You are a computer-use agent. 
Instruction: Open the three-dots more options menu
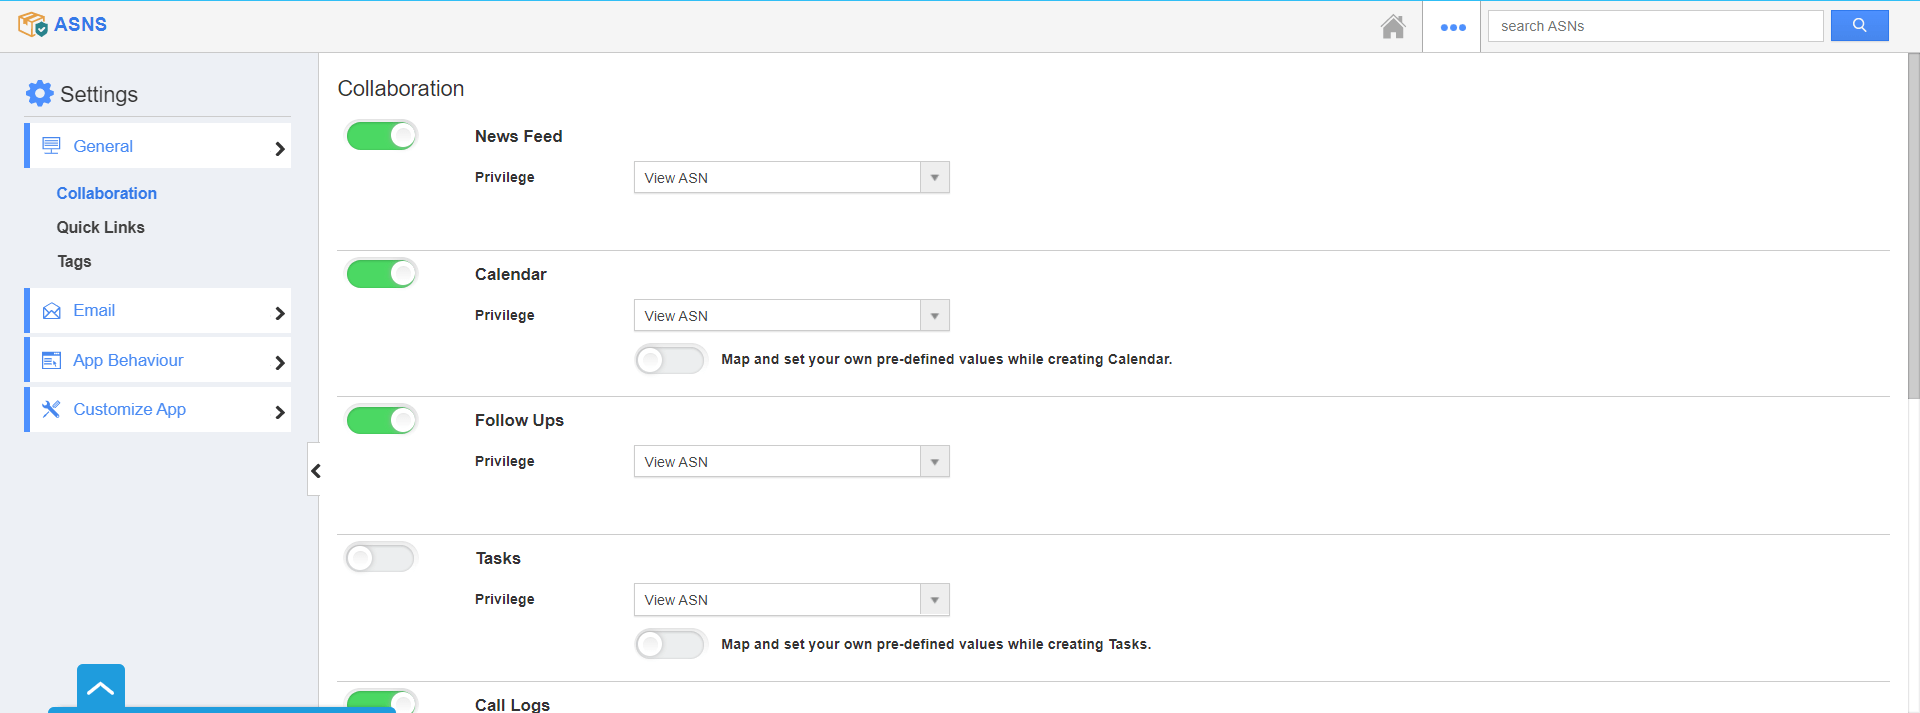[1452, 27]
